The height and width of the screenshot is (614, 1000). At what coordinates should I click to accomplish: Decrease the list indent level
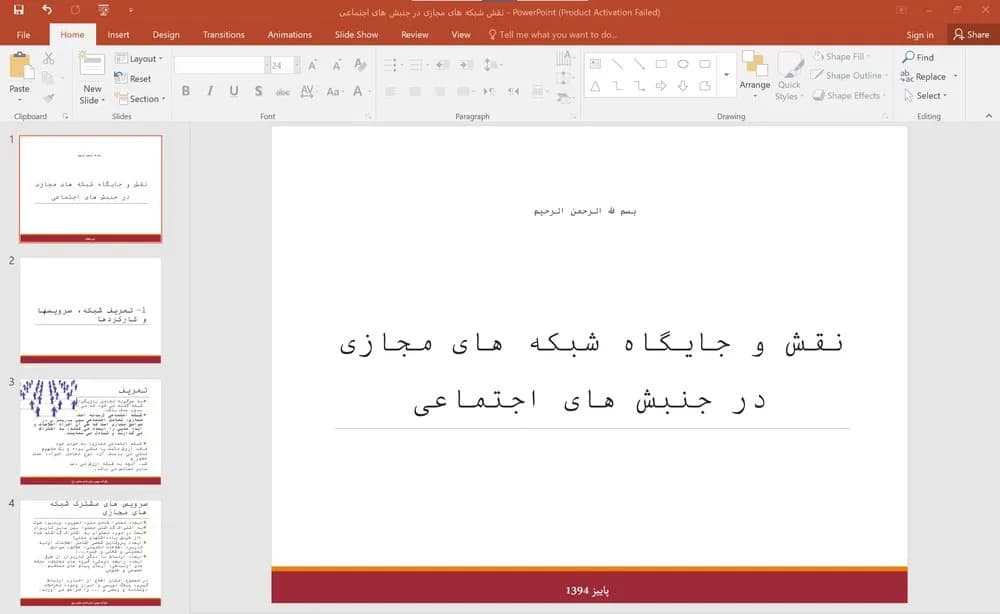click(x=443, y=65)
